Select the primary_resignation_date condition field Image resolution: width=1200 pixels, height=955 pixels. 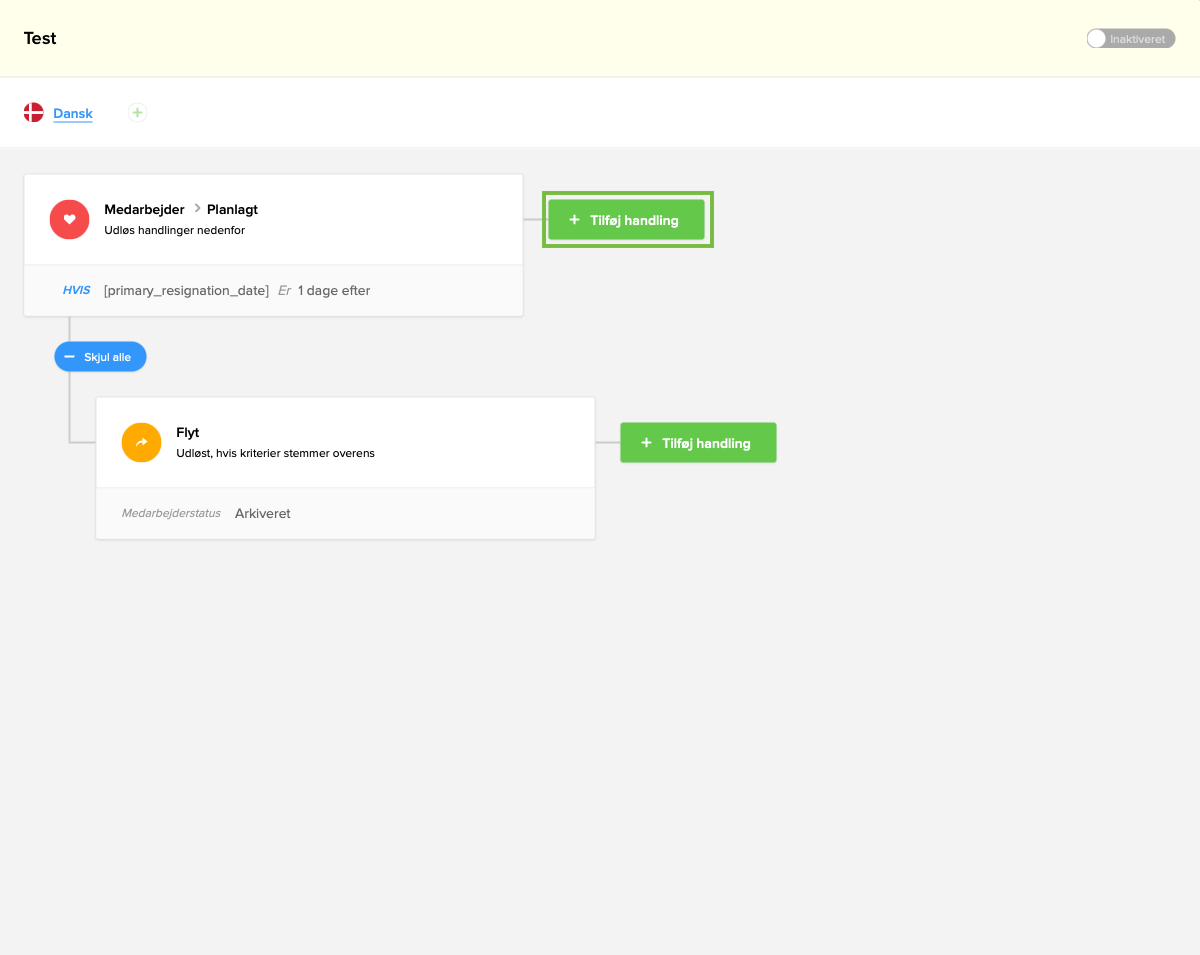[x=186, y=291]
